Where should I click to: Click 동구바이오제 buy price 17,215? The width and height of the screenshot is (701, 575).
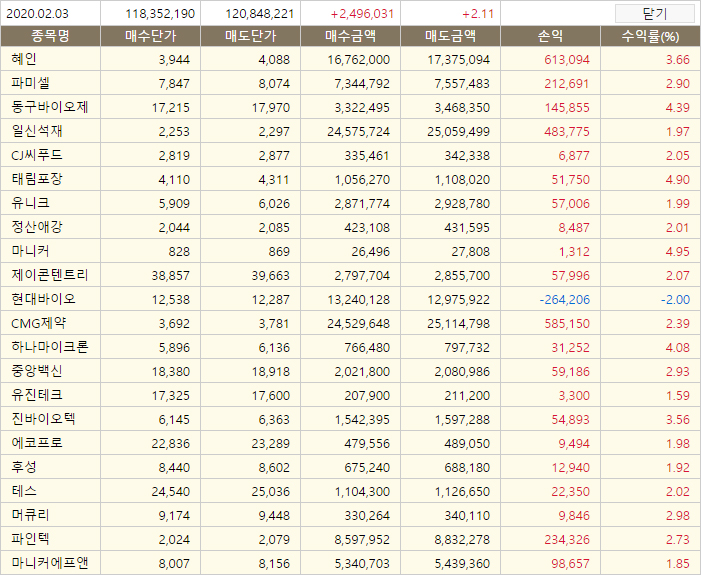pos(171,108)
